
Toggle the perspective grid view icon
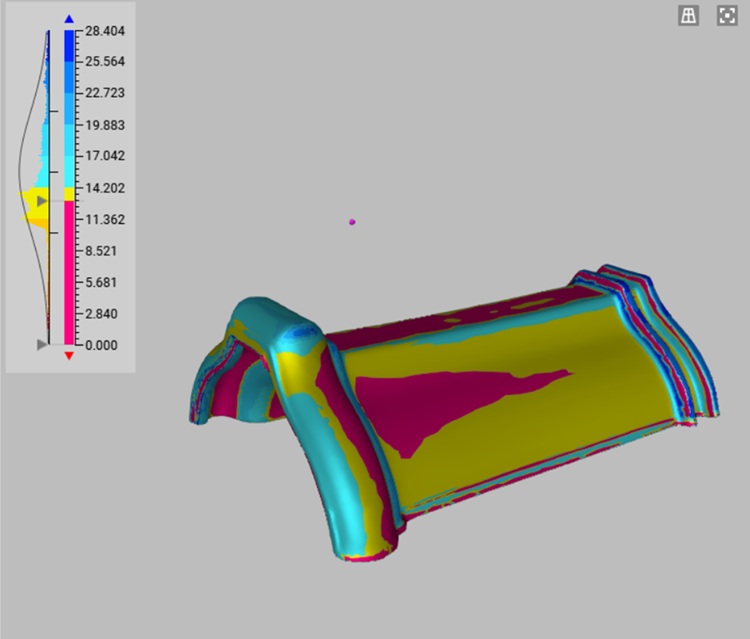point(688,16)
